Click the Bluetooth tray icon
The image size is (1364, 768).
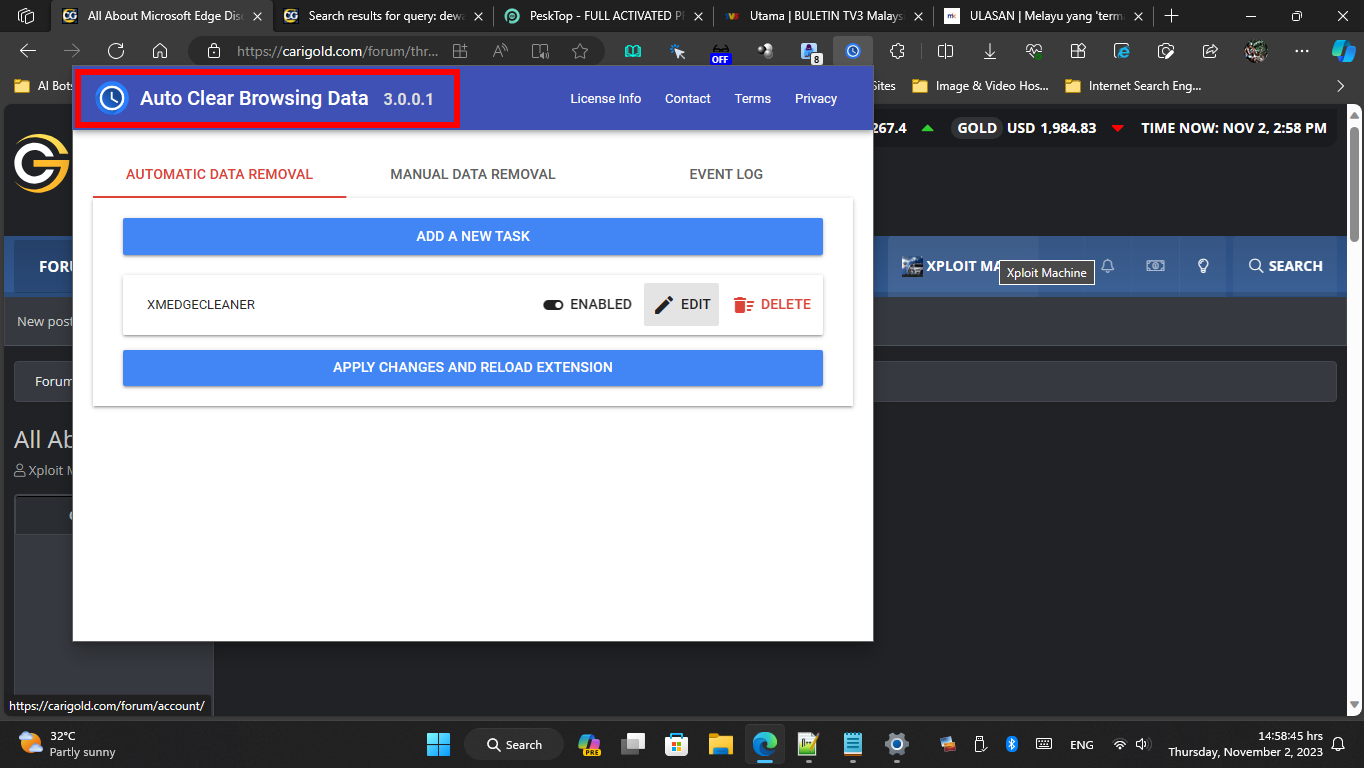pyautogui.click(x=1011, y=744)
